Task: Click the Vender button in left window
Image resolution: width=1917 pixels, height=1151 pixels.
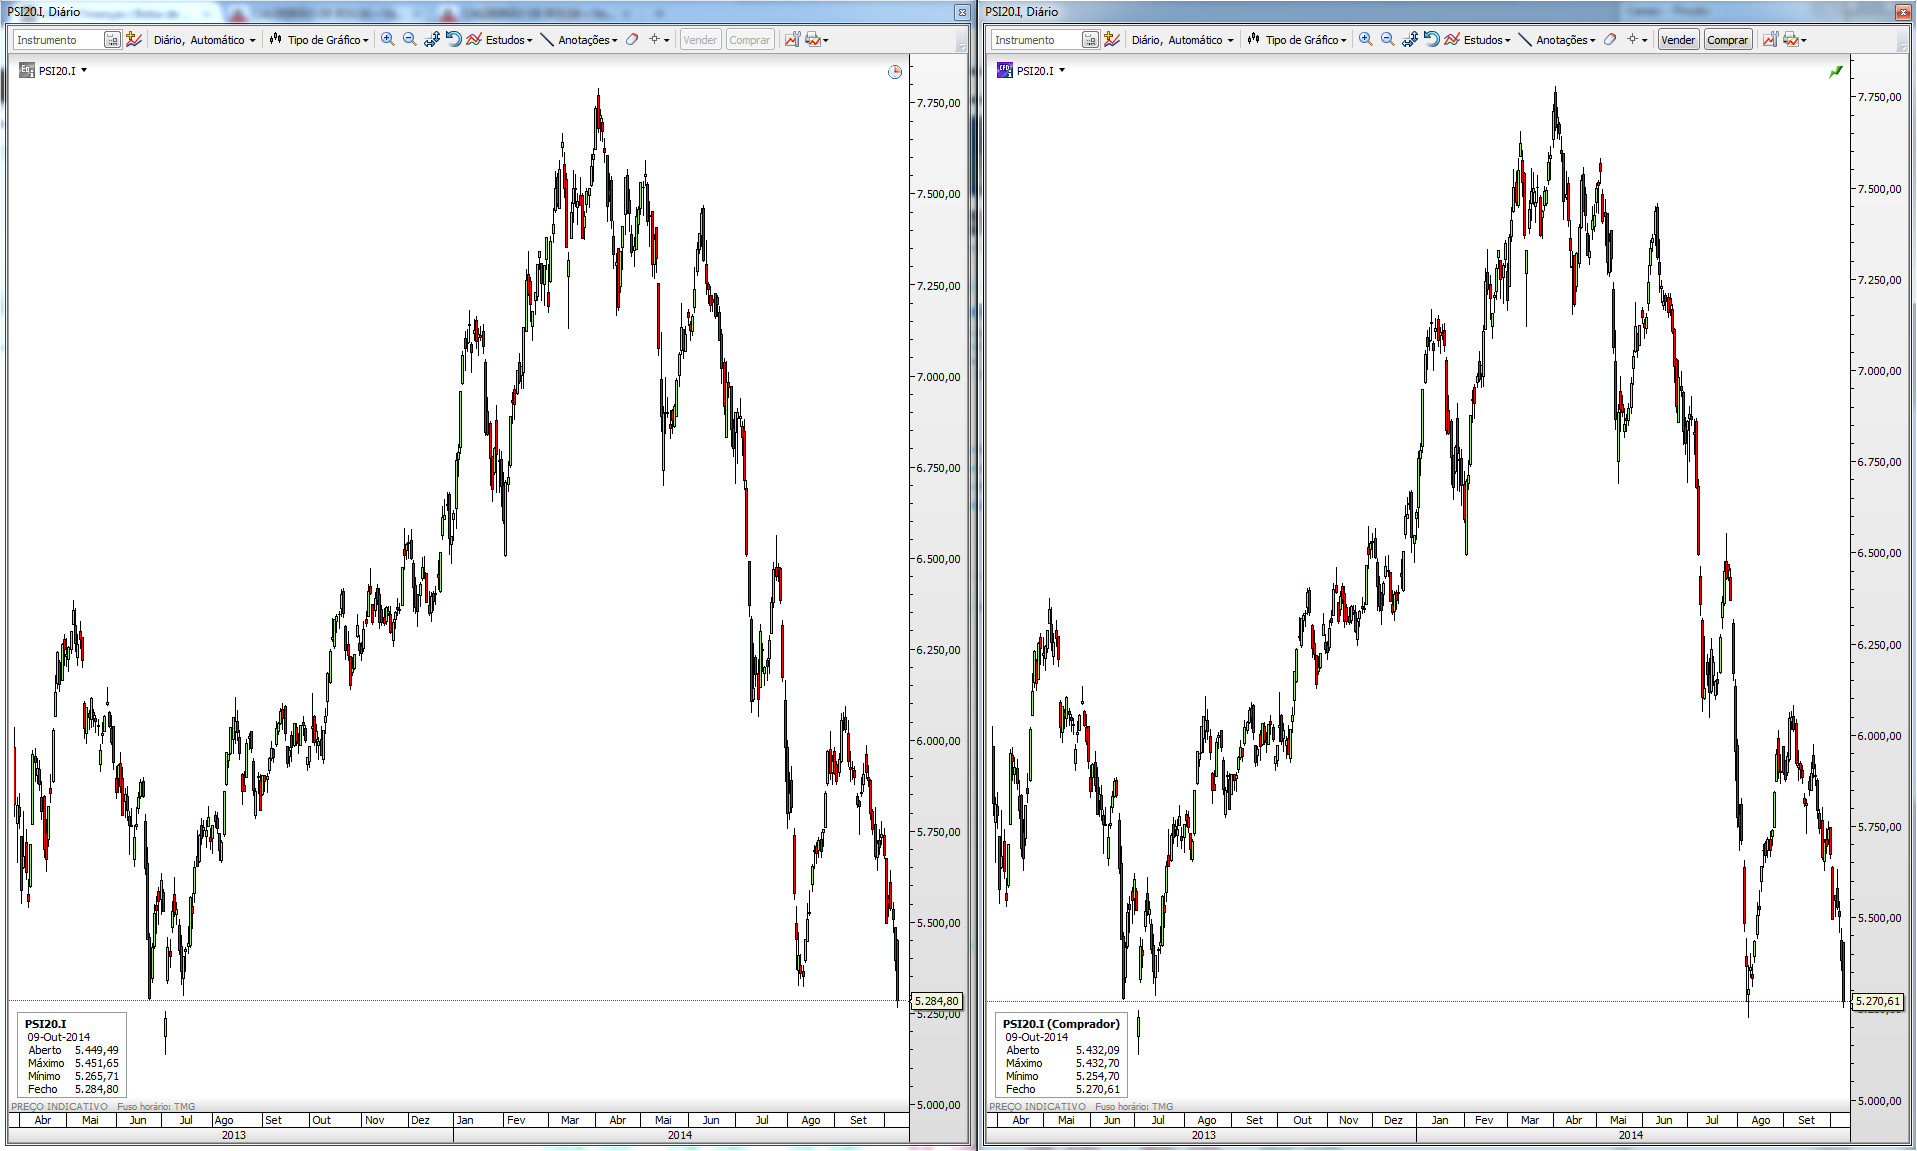Action: tap(700, 40)
